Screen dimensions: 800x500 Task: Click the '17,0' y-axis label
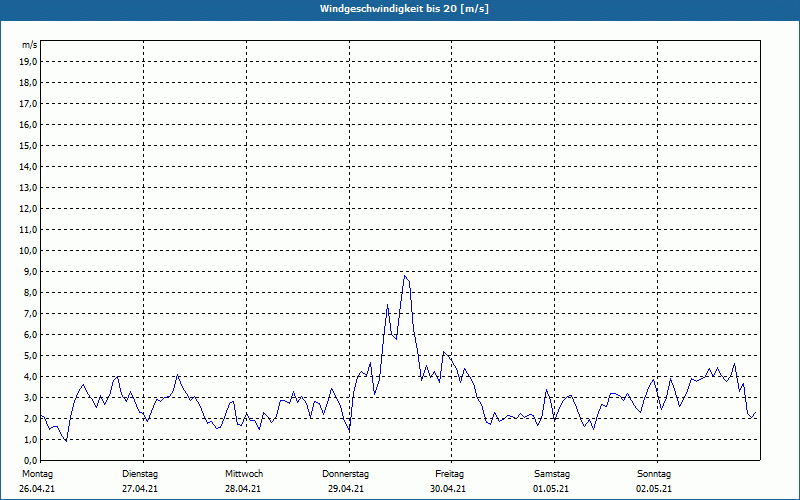(x=29, y=104)
